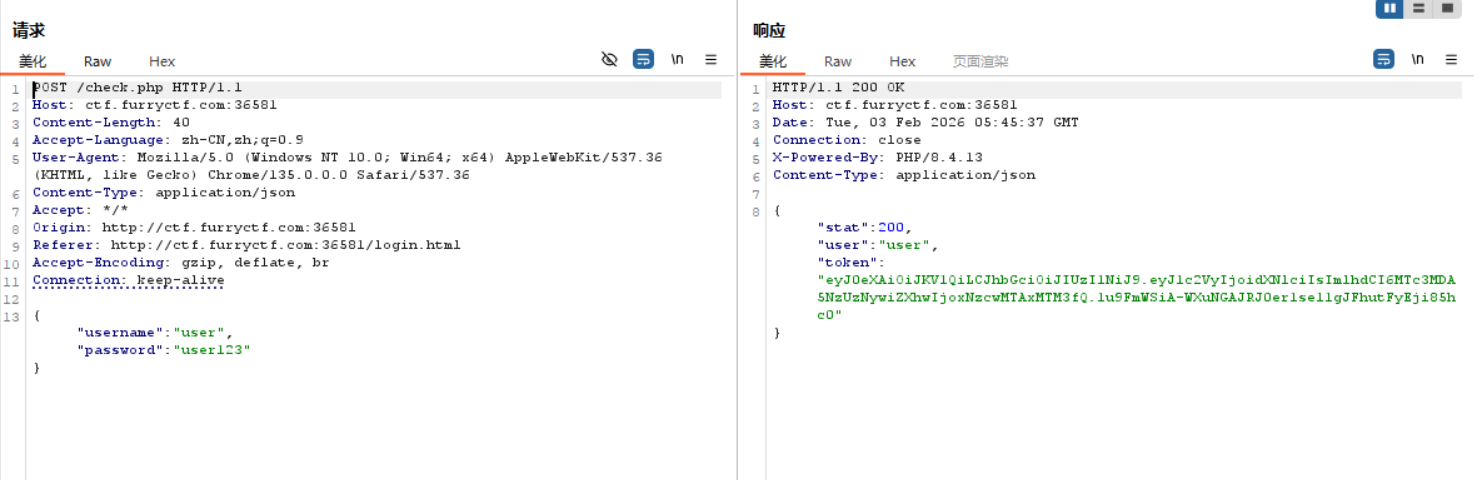The image size is (1474, 480).
Task: Show \n line breaks in response panel
Action: tap(1417, 60)
